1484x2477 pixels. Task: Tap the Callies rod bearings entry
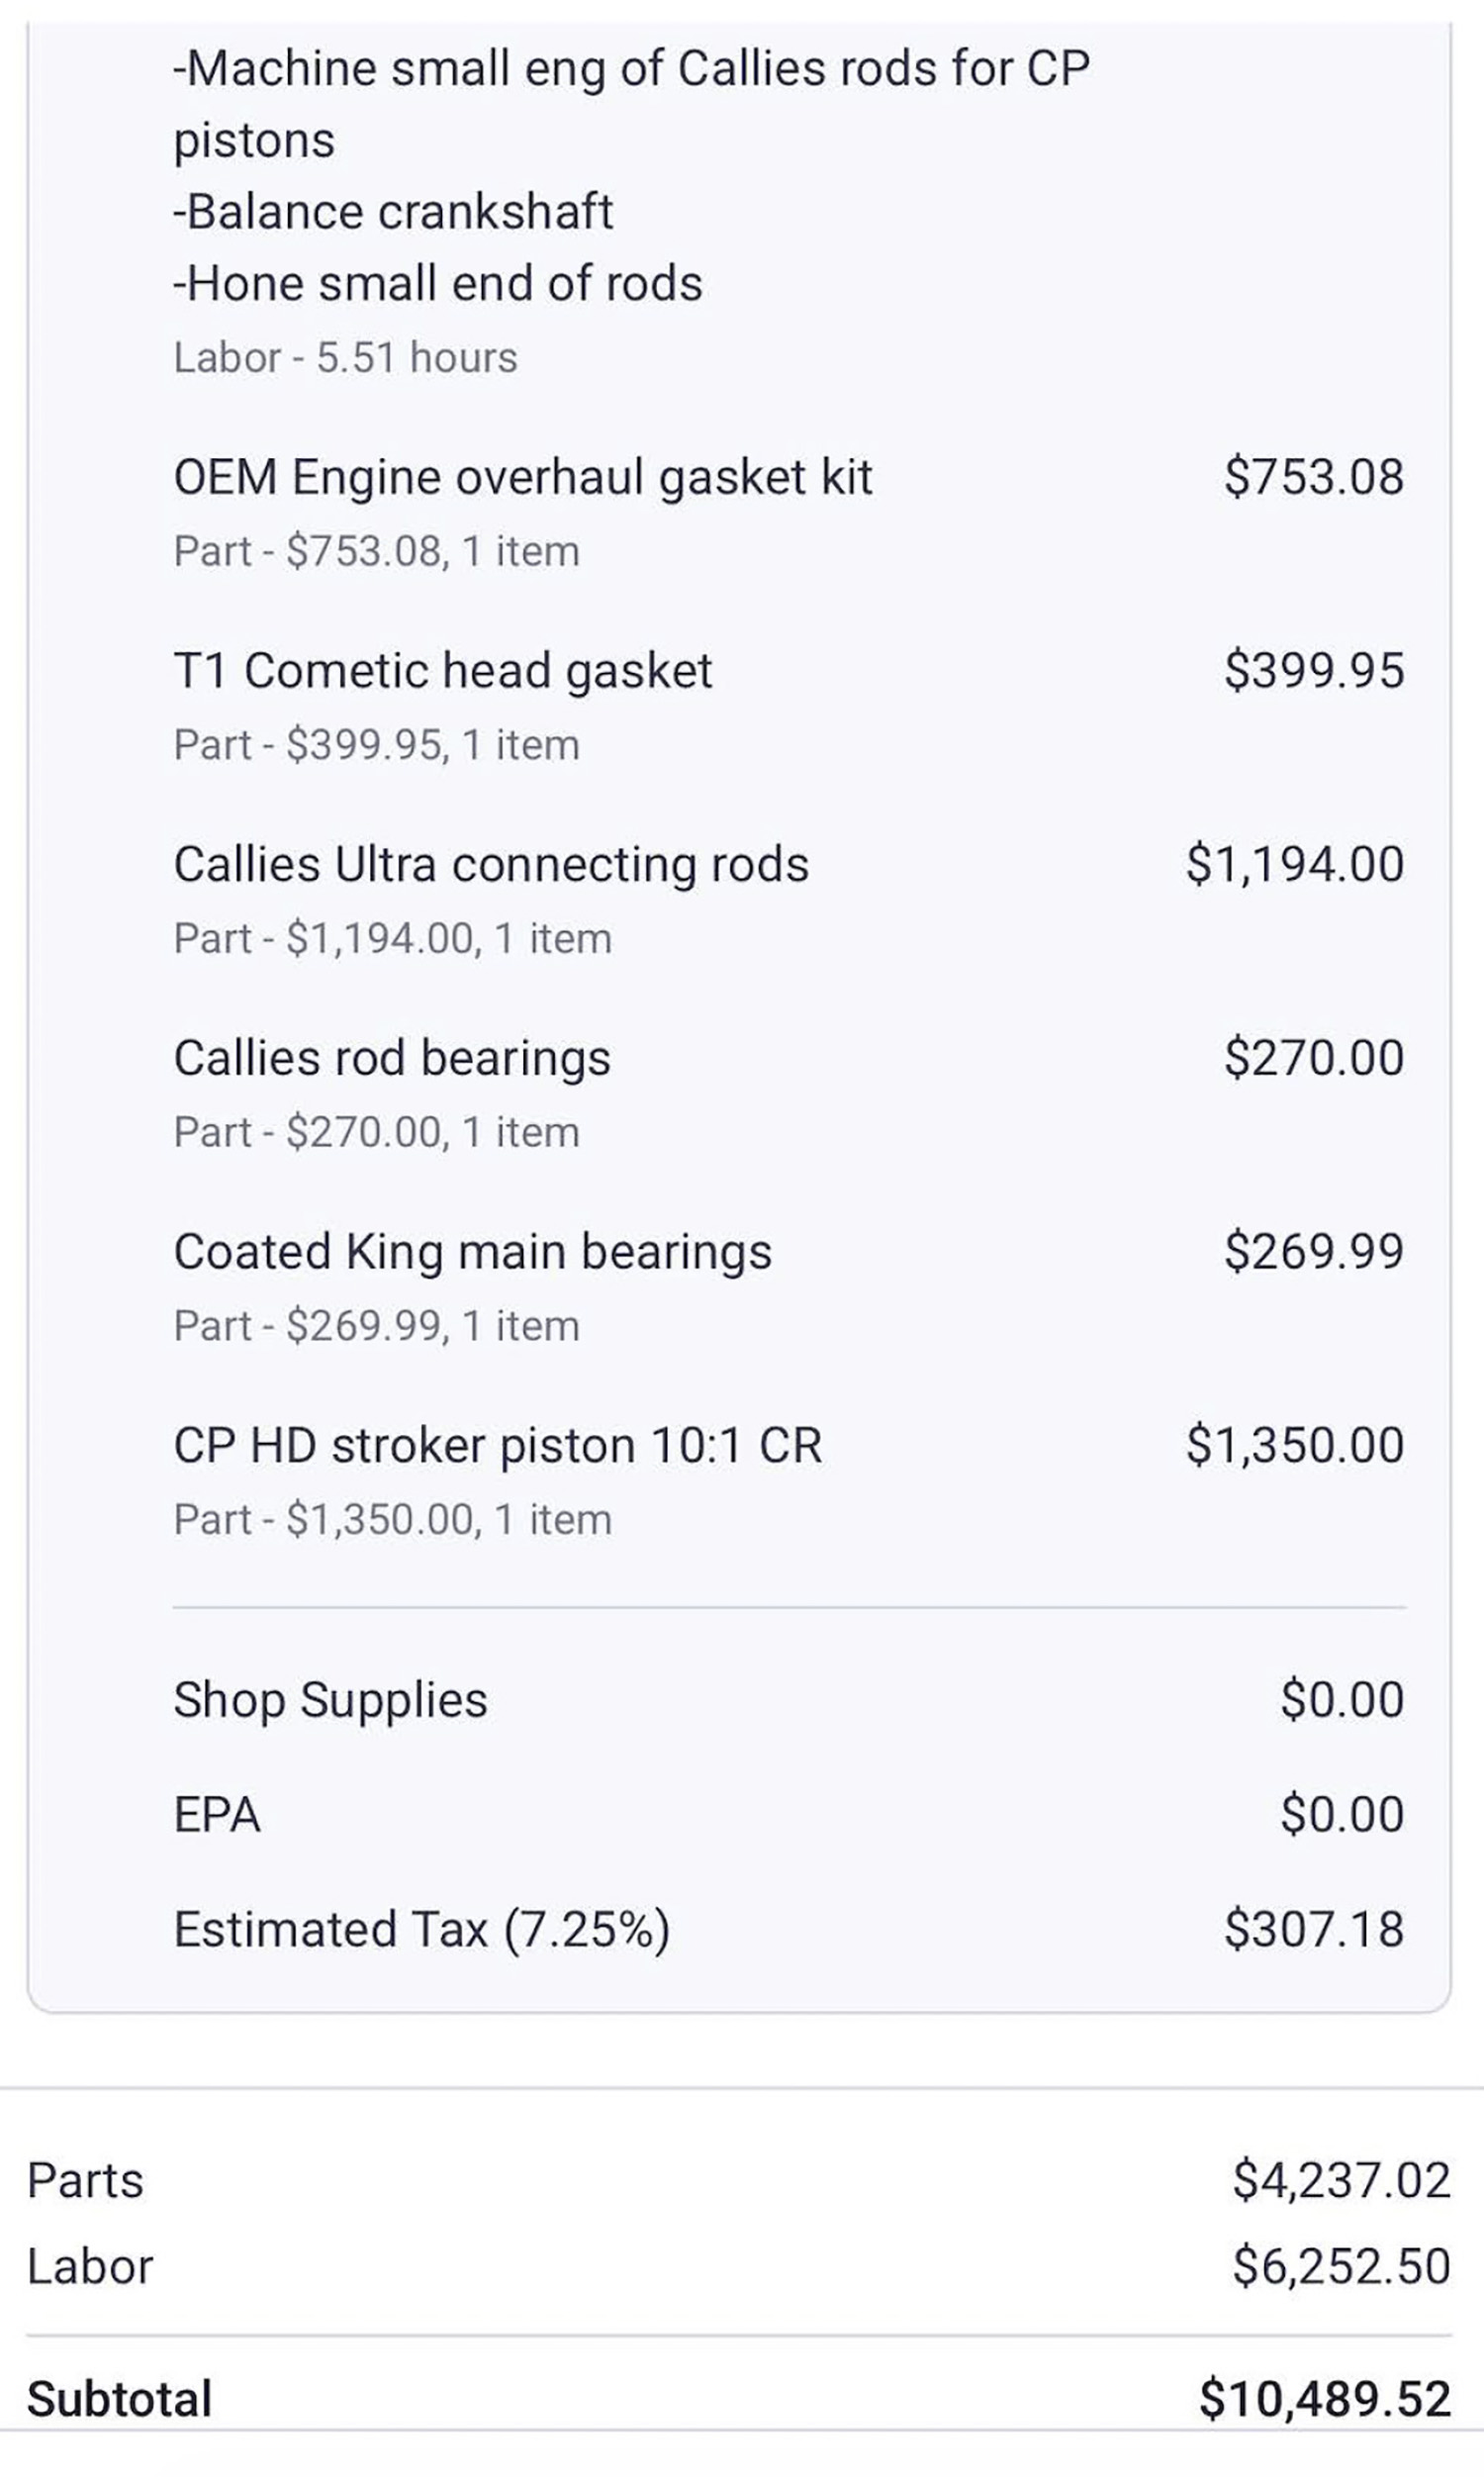point(392,1058)
